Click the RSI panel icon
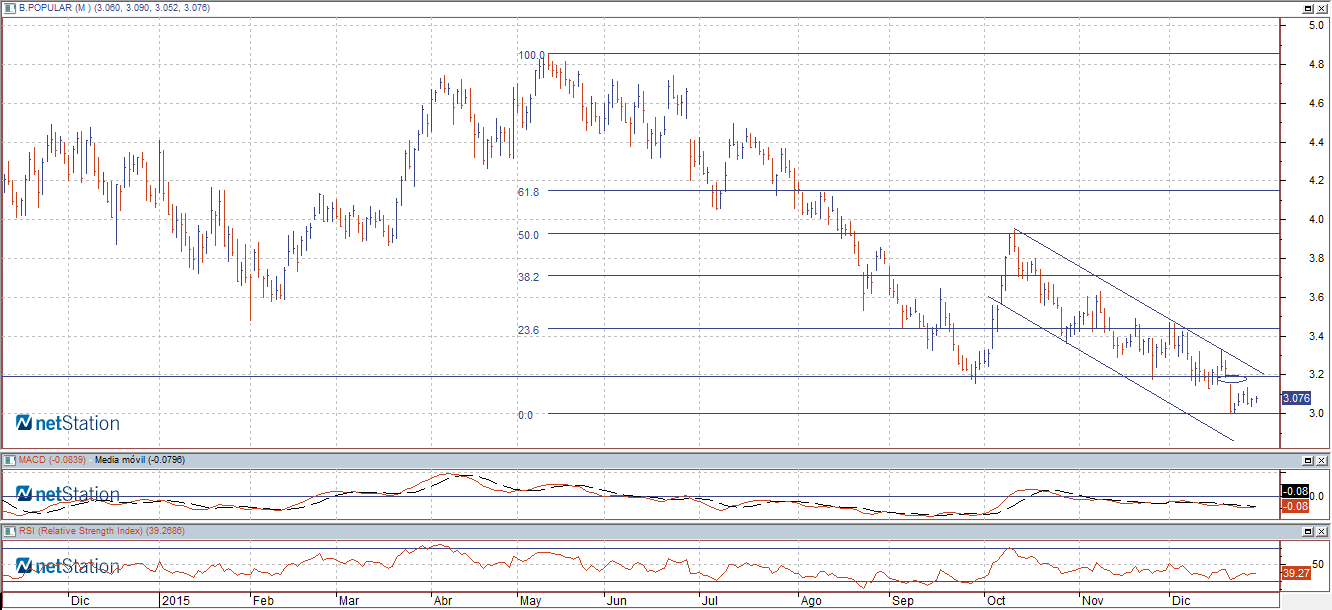 10,531
